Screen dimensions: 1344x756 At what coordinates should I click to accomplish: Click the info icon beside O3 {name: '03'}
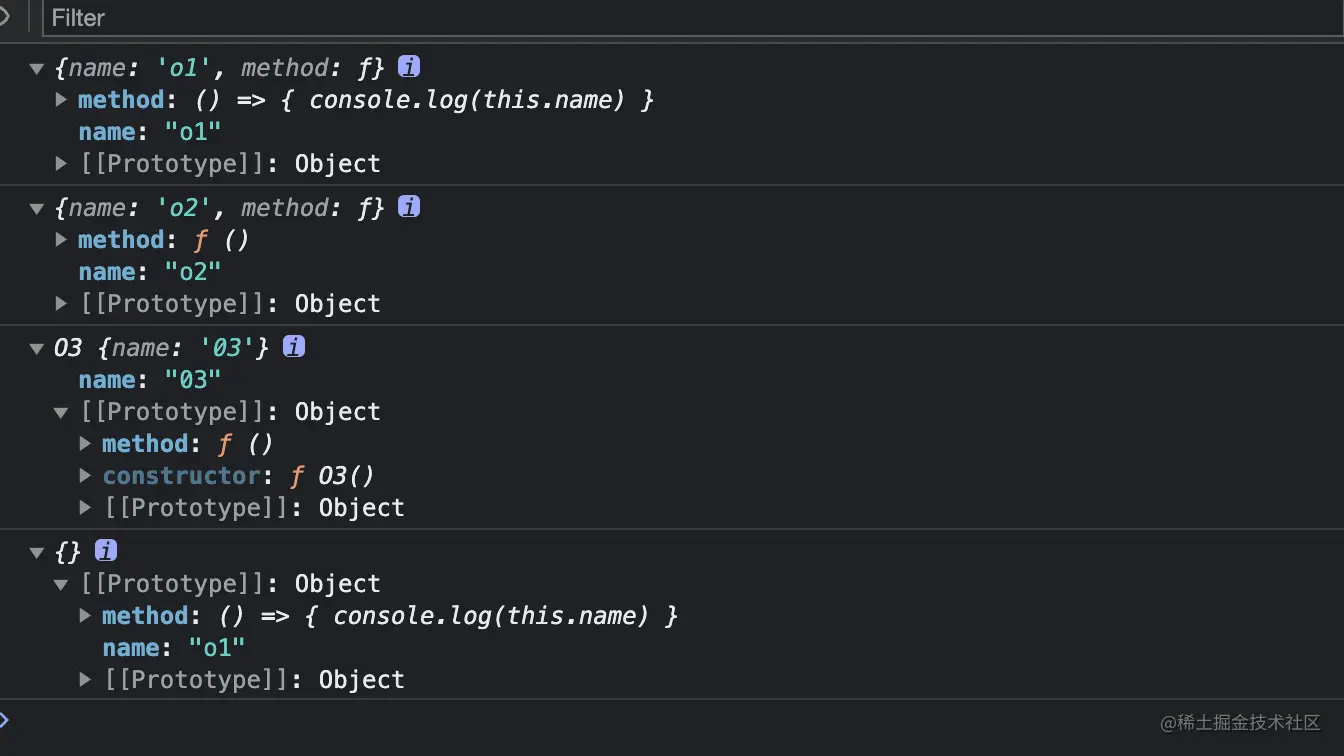click(294, 347)
